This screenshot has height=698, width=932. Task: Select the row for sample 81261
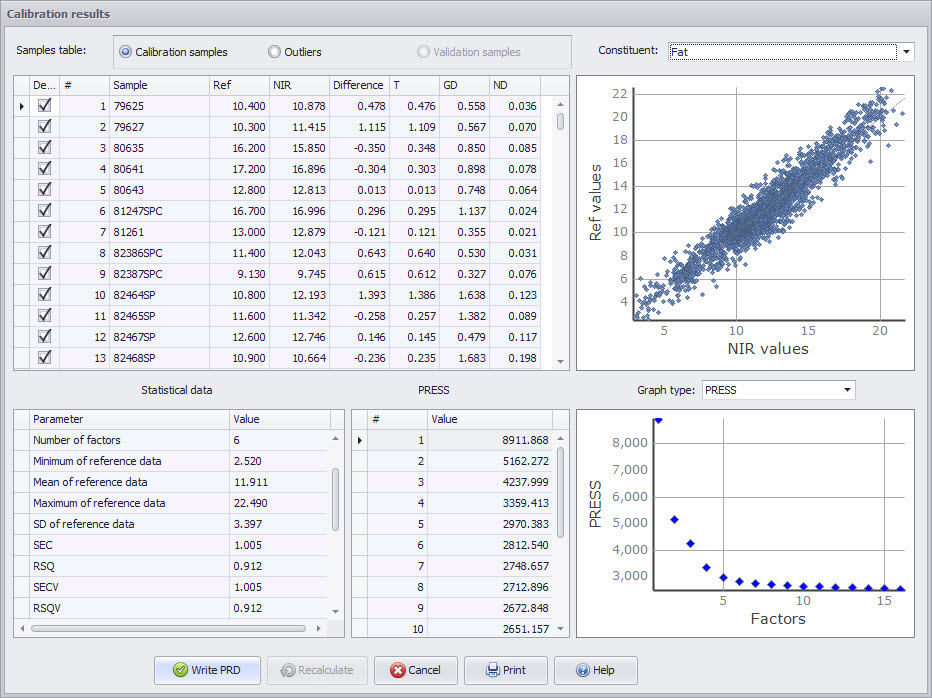point(130,232)
